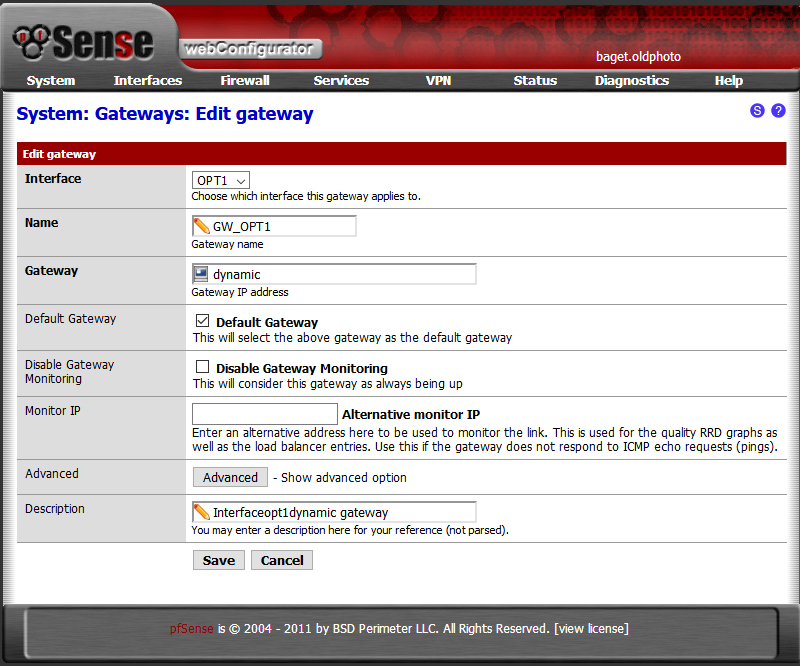800x666 pixels.
Task: Enable Disable Gateway Monitoring checkbox
Action: (203, 368)
